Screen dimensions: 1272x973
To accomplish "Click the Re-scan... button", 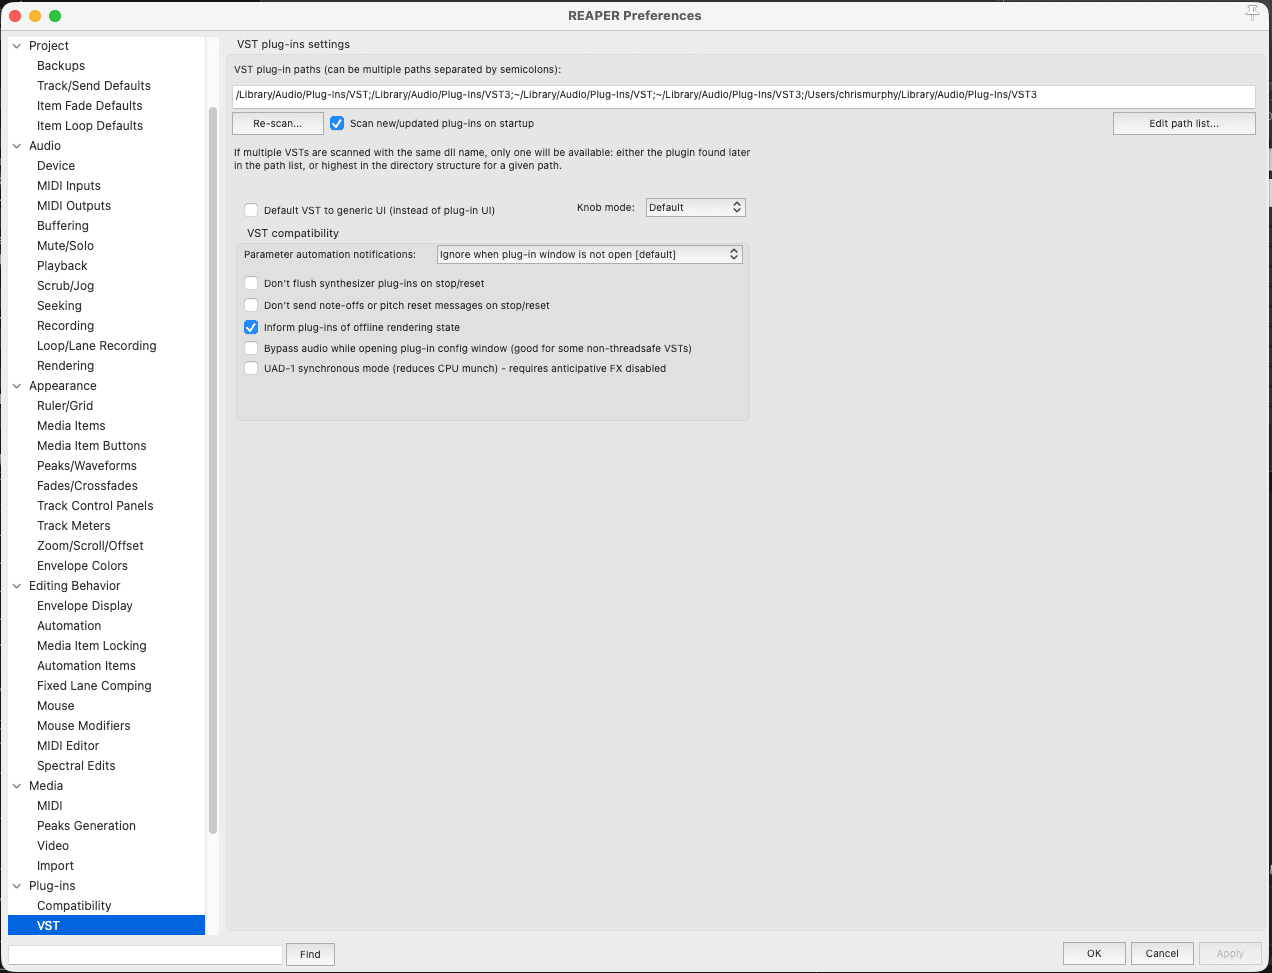I will coord(278,123).
